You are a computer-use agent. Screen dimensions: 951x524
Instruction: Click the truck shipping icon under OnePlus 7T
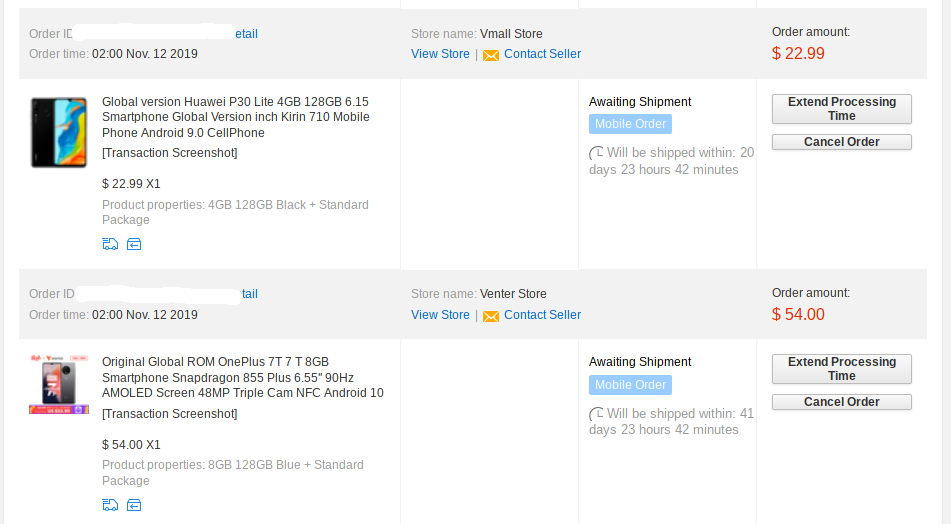(110, 505)
